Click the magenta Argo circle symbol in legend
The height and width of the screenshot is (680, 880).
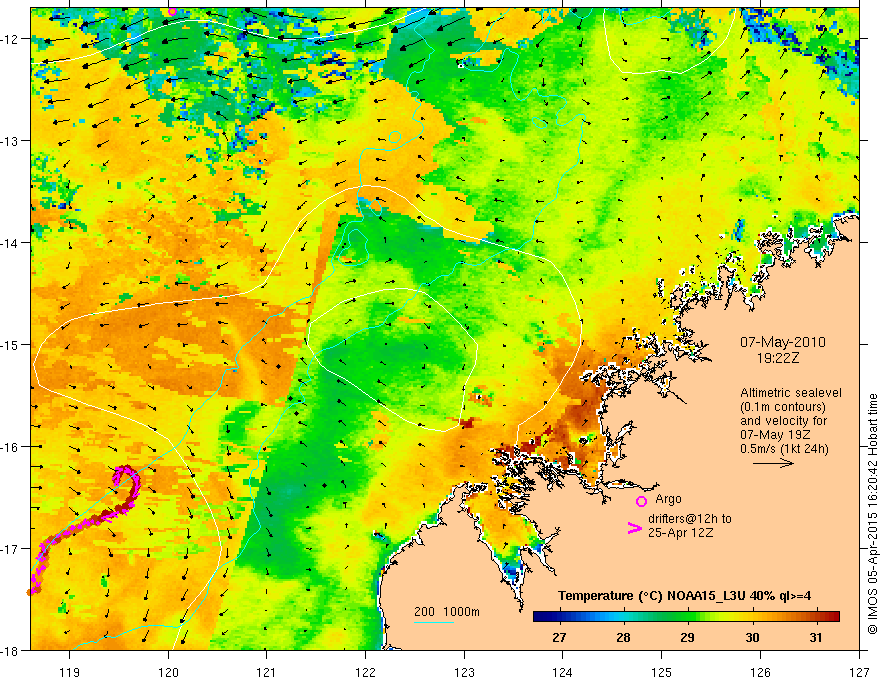coord(641,501)
